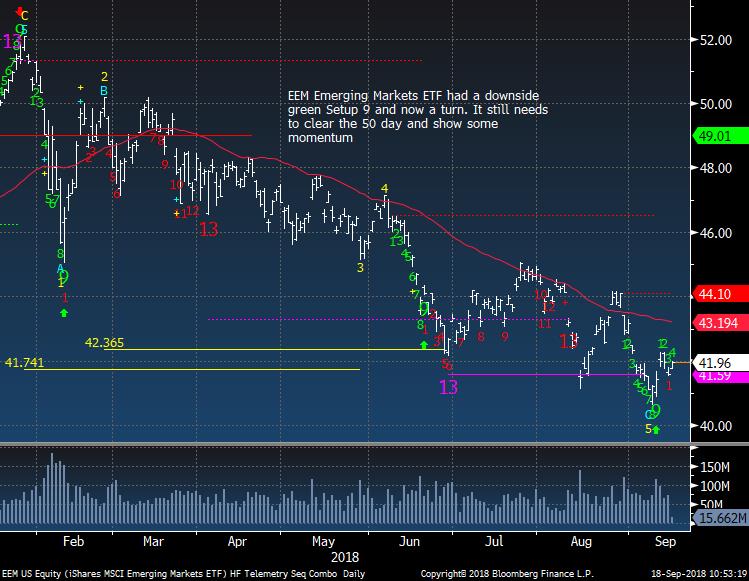This screenshot has height=581, width=749.
Task: Click the 48.00 price axis label
Action: pyautogui.click(x=716, y=168)
